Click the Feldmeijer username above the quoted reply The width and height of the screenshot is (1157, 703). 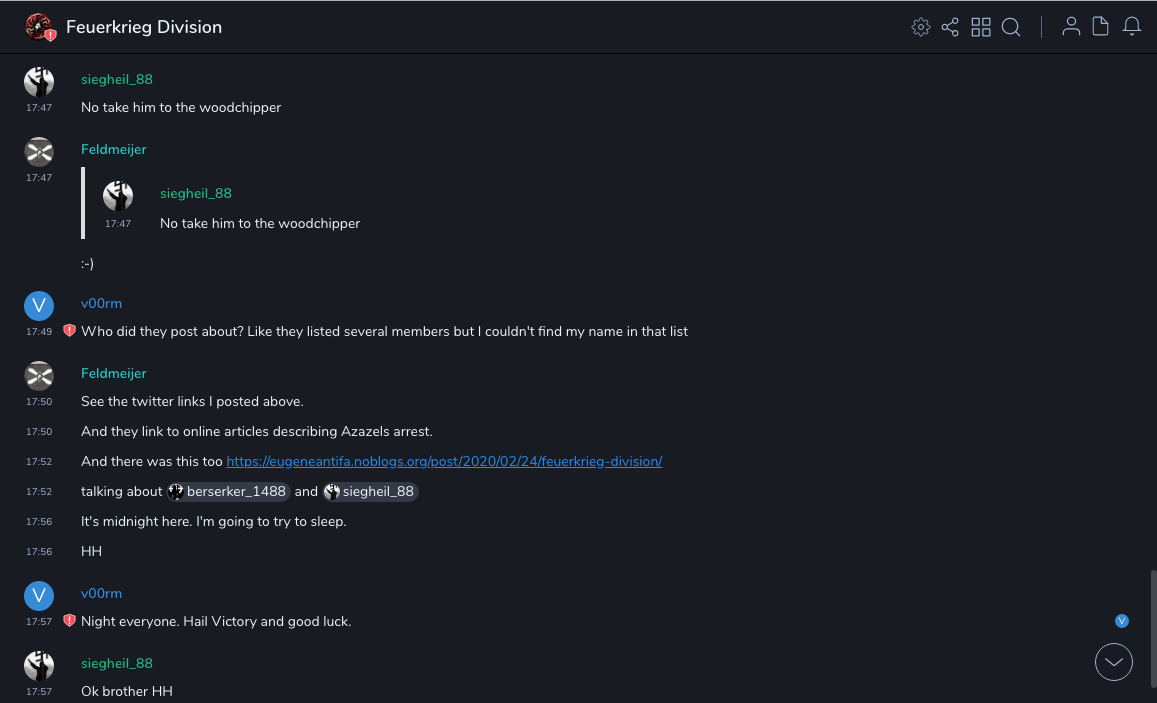114,149
